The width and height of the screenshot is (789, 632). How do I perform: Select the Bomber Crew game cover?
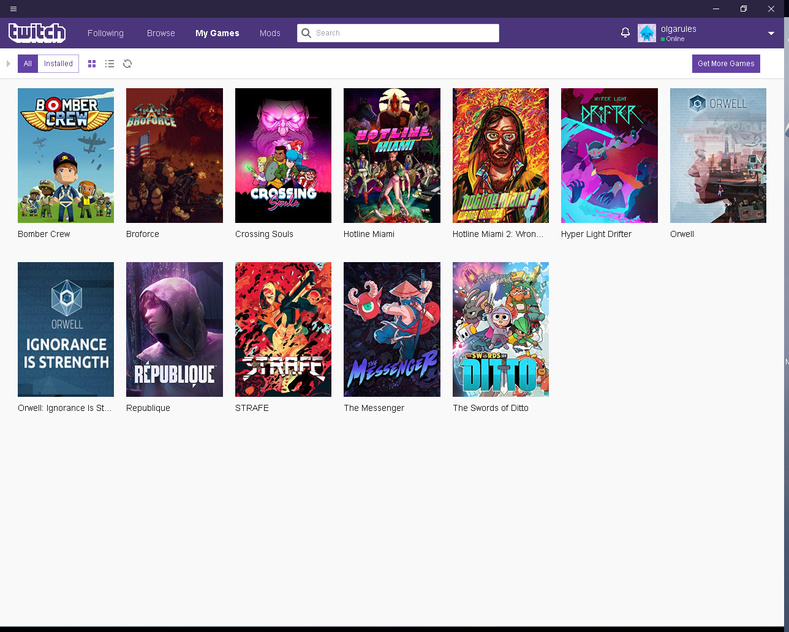[x=66, y=155]
